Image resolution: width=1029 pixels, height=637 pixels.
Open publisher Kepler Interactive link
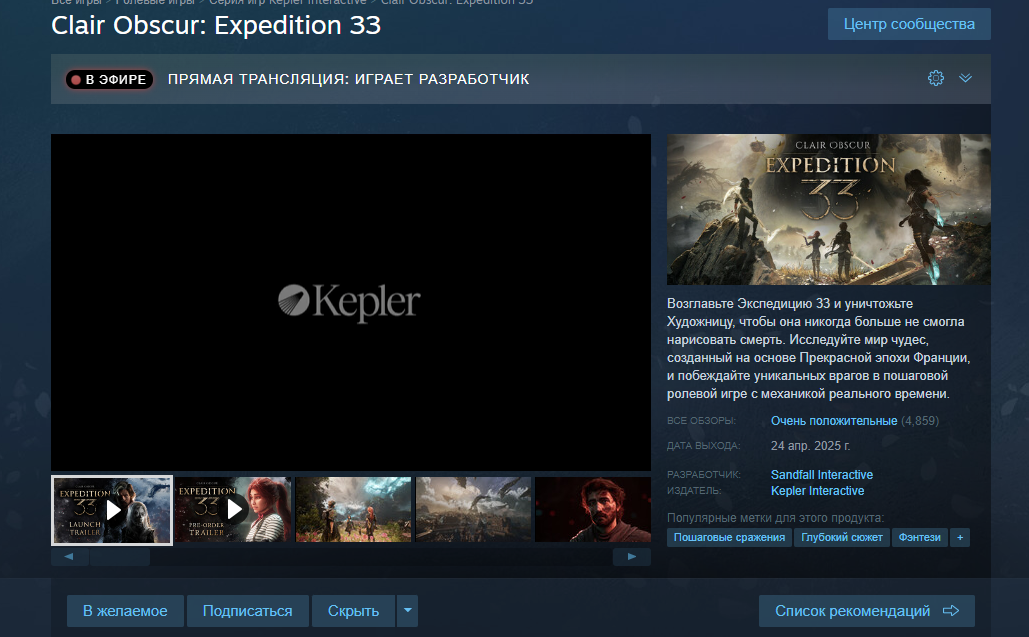point(817,491)
